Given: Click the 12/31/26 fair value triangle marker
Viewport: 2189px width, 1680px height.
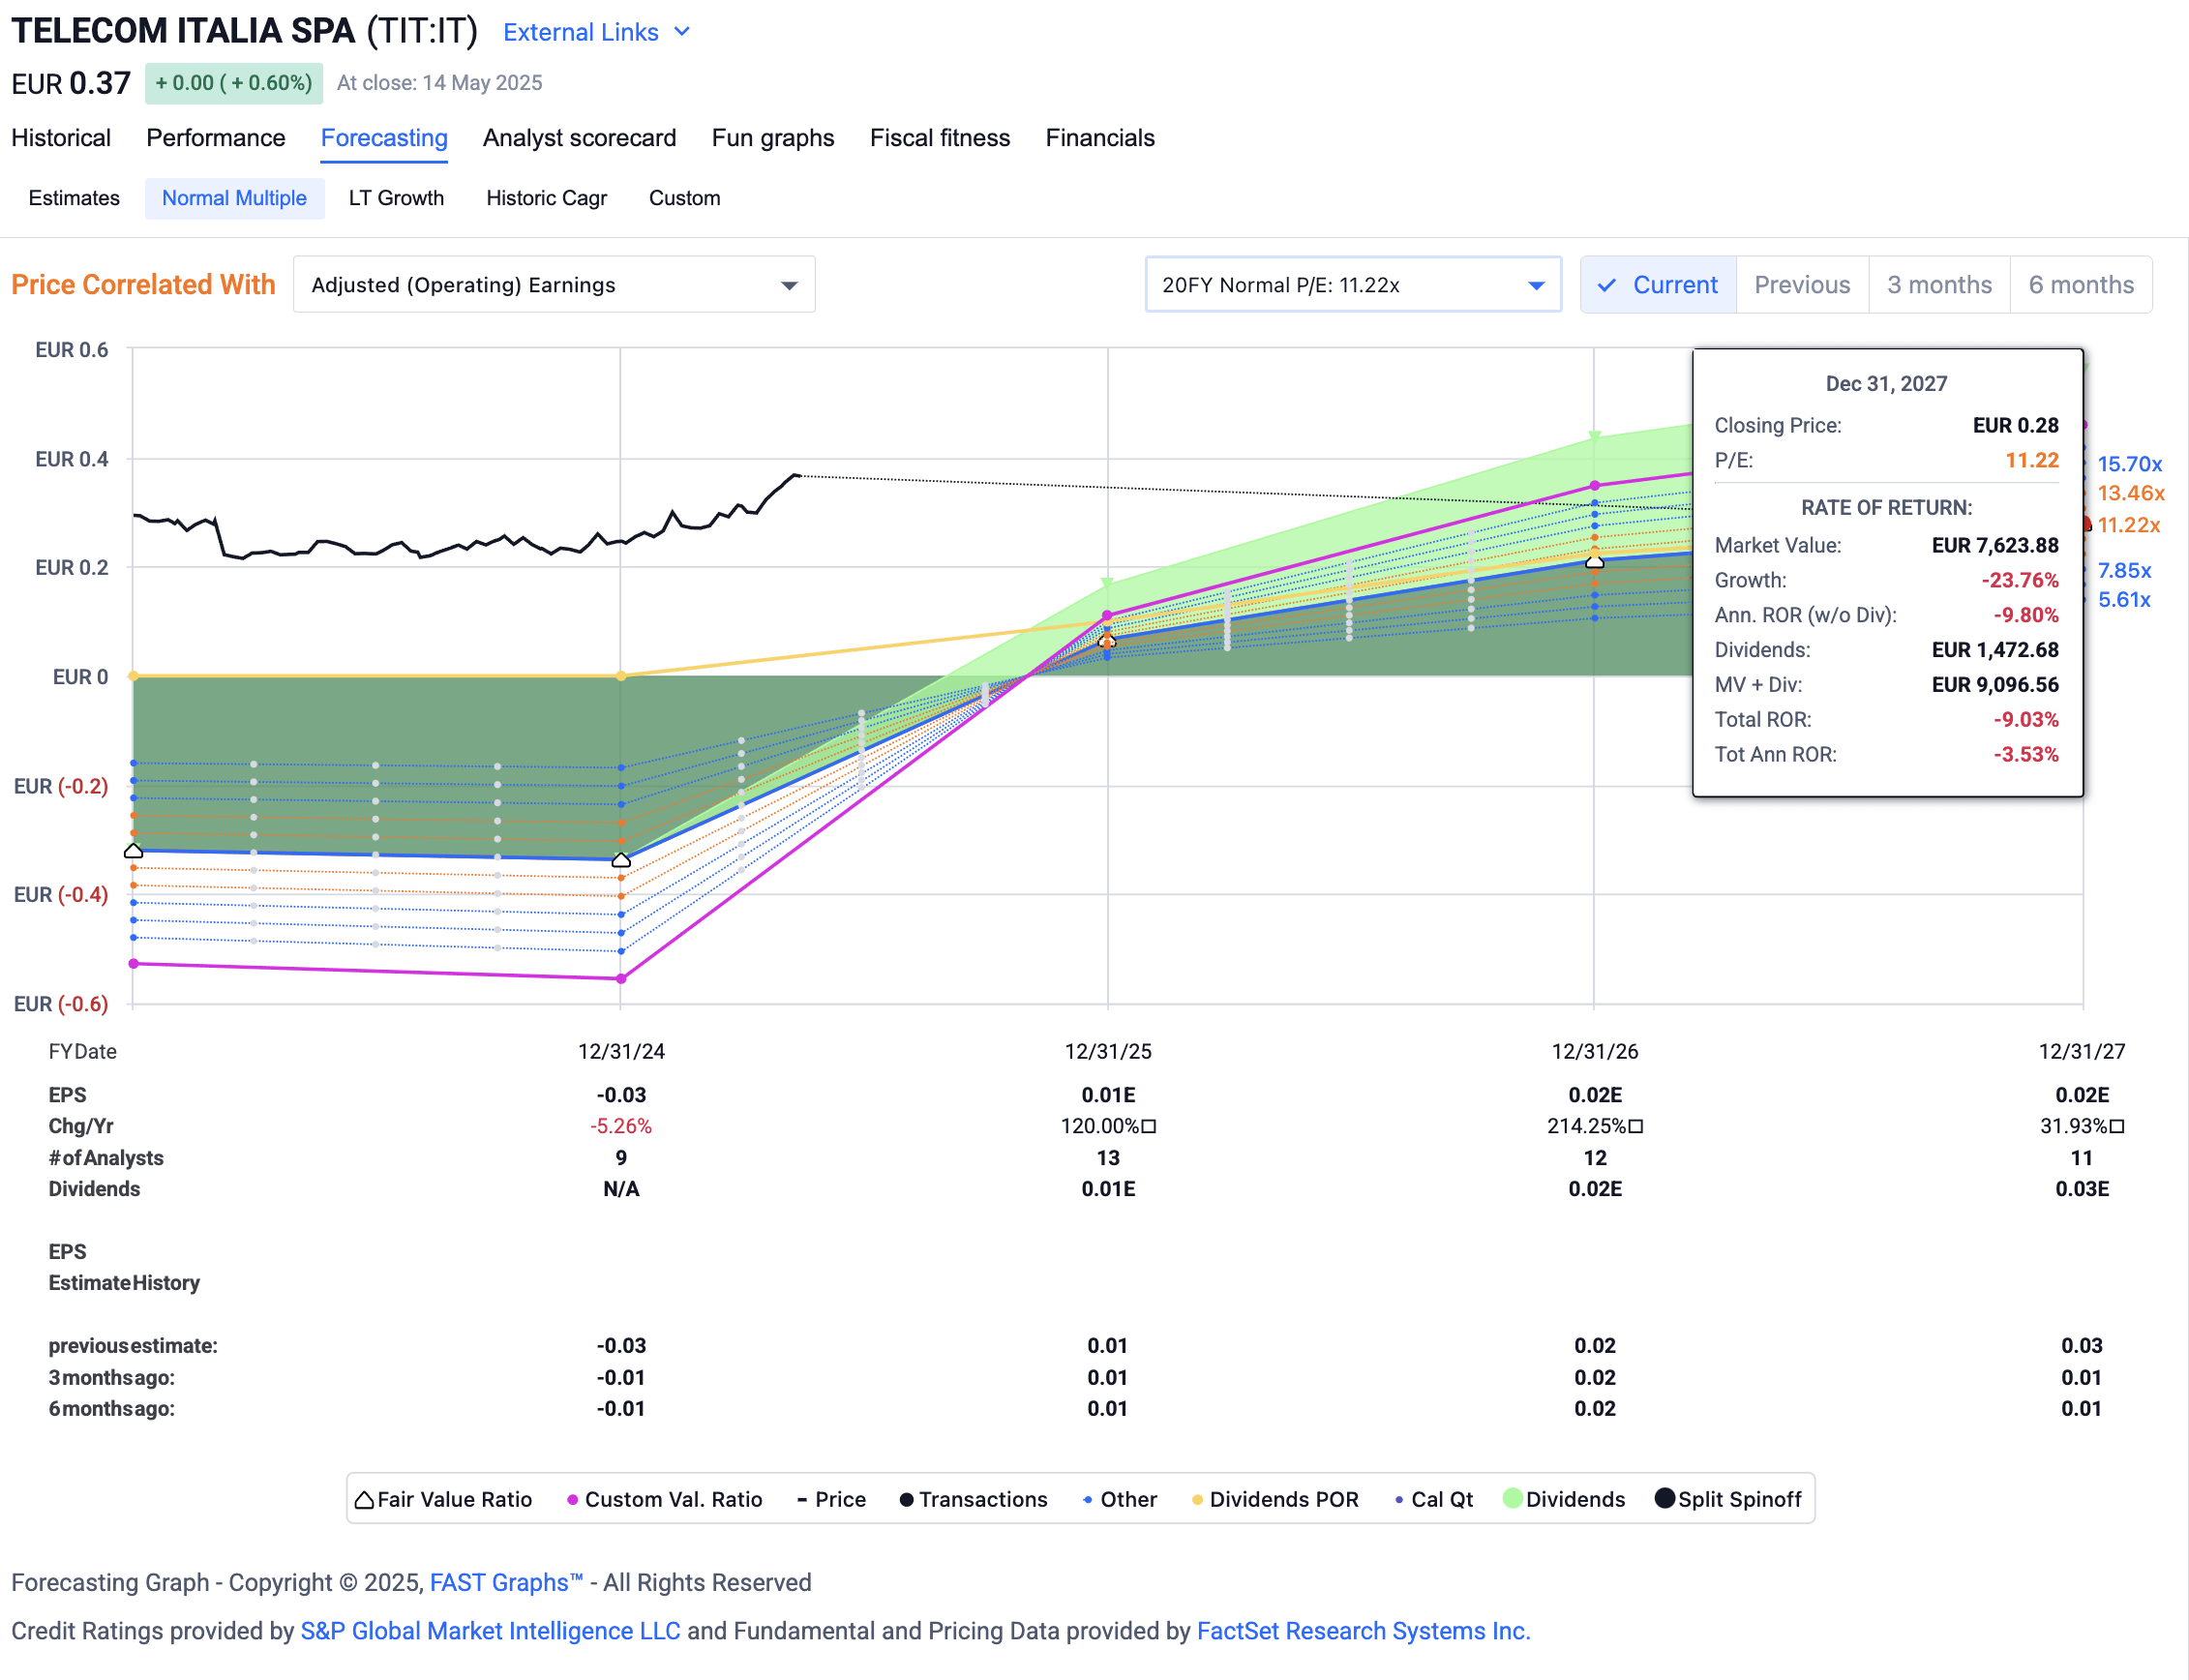Looking at the screenshot, I should (1595, 562).
